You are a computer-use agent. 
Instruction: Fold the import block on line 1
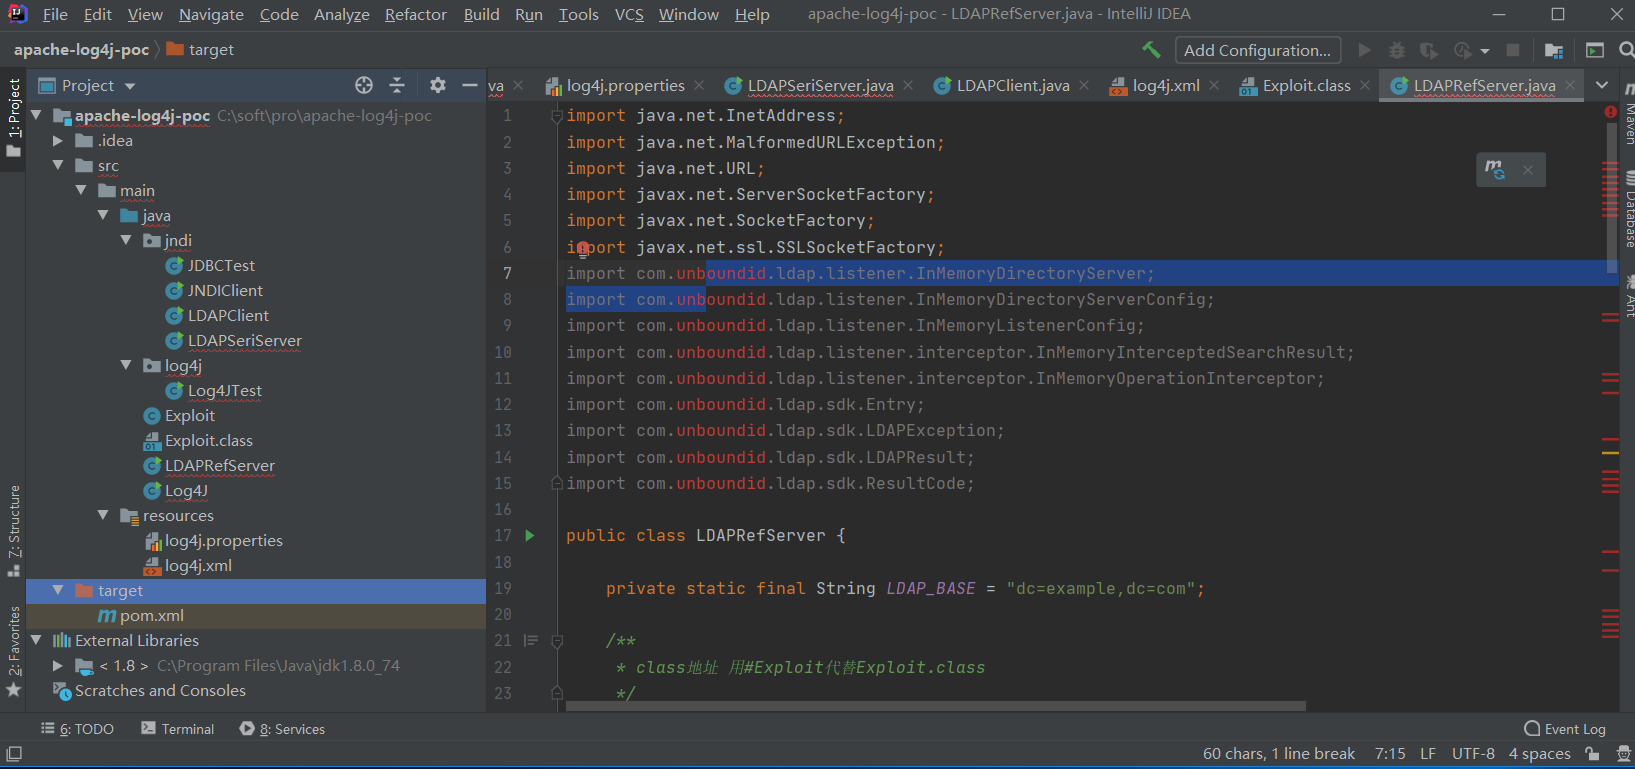click(x=557, y=116)
